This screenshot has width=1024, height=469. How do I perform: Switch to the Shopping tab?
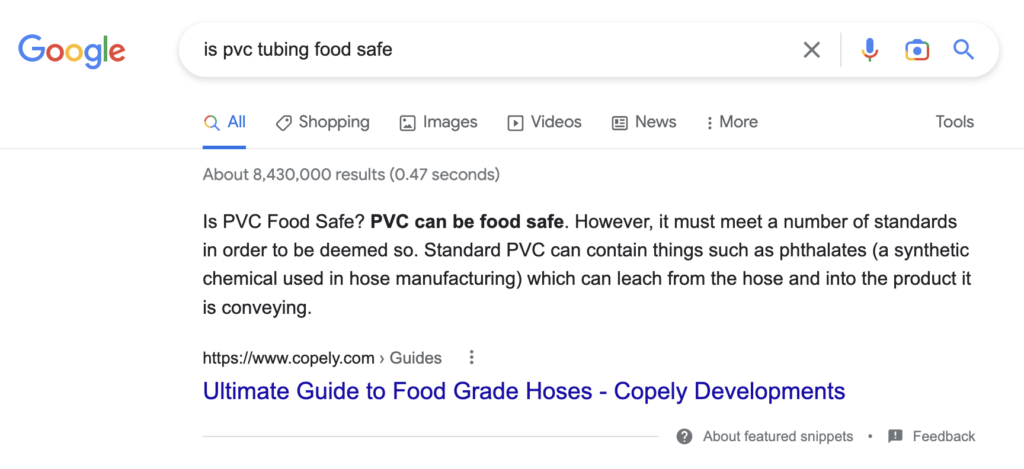tap(323, 122)
